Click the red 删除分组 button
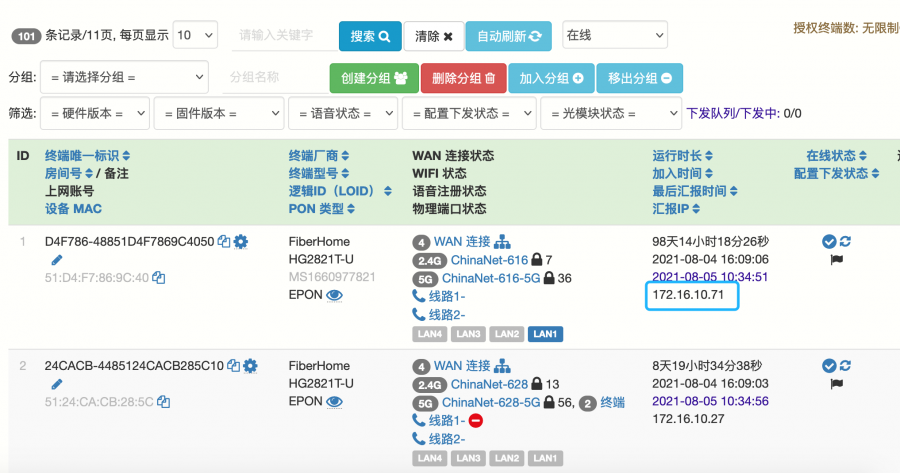This screenshot has height=473, width=900. [464, 78]
